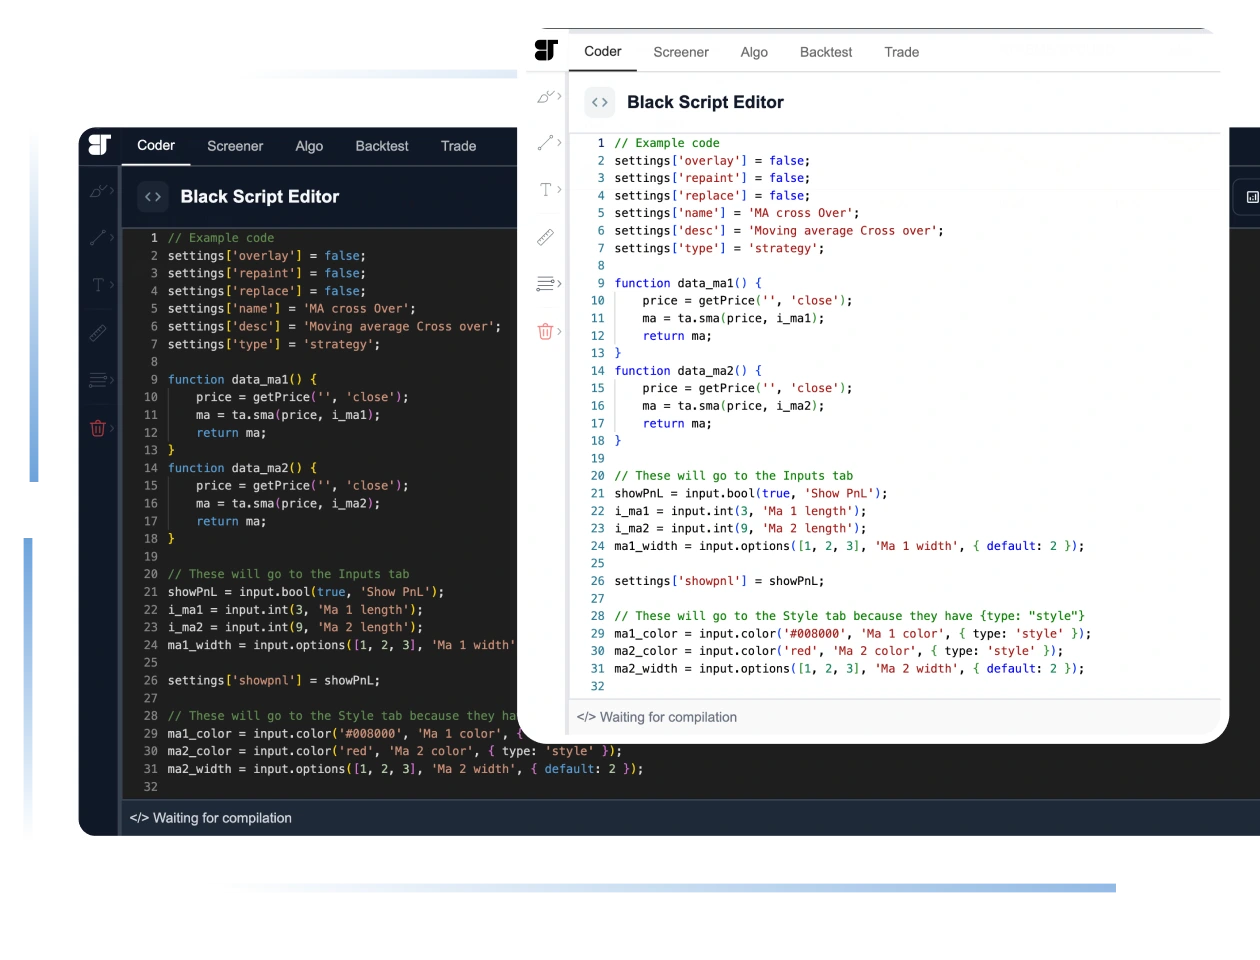The height and width of the screenshot is (960, 1260).
Task: Click the red trash icon in dark sidebar
Action: (x=98, y=428)
